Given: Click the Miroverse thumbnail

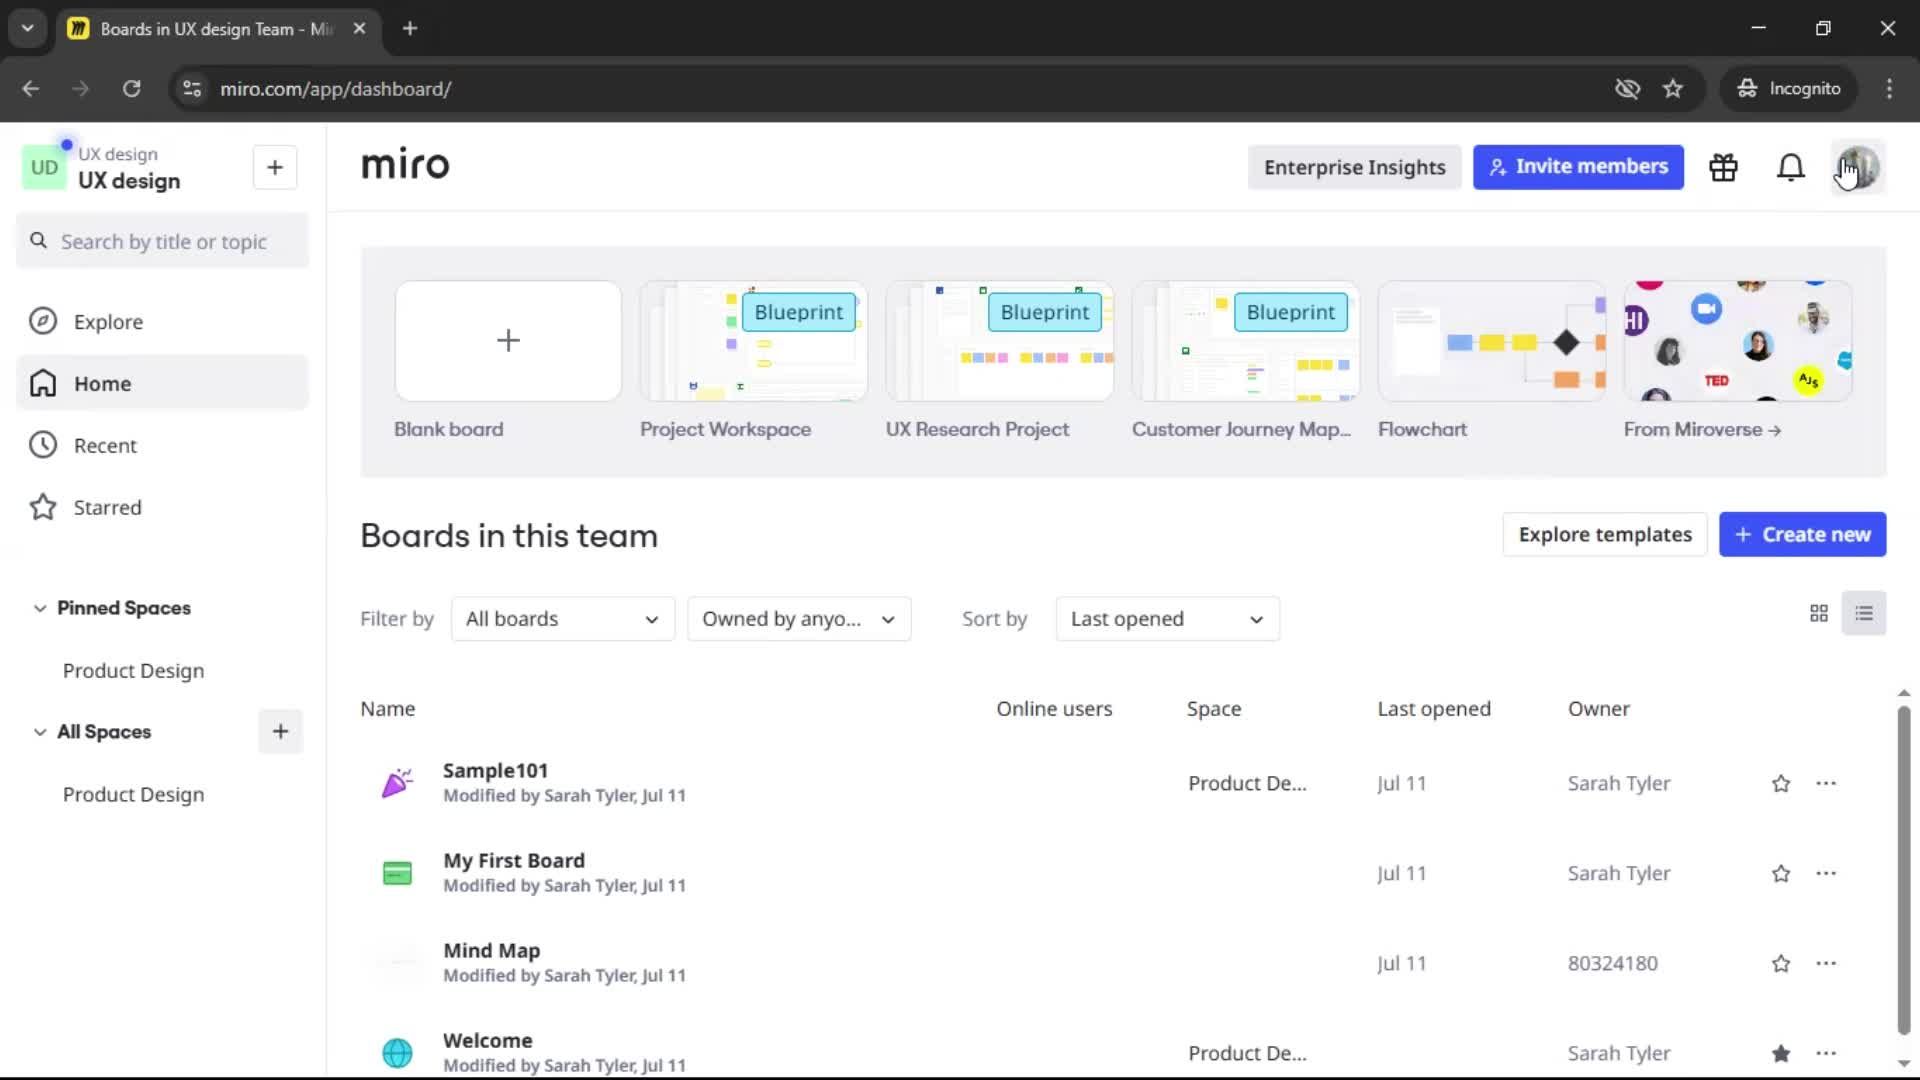Looking at the screenshot, I should (x=1737, y=341).
